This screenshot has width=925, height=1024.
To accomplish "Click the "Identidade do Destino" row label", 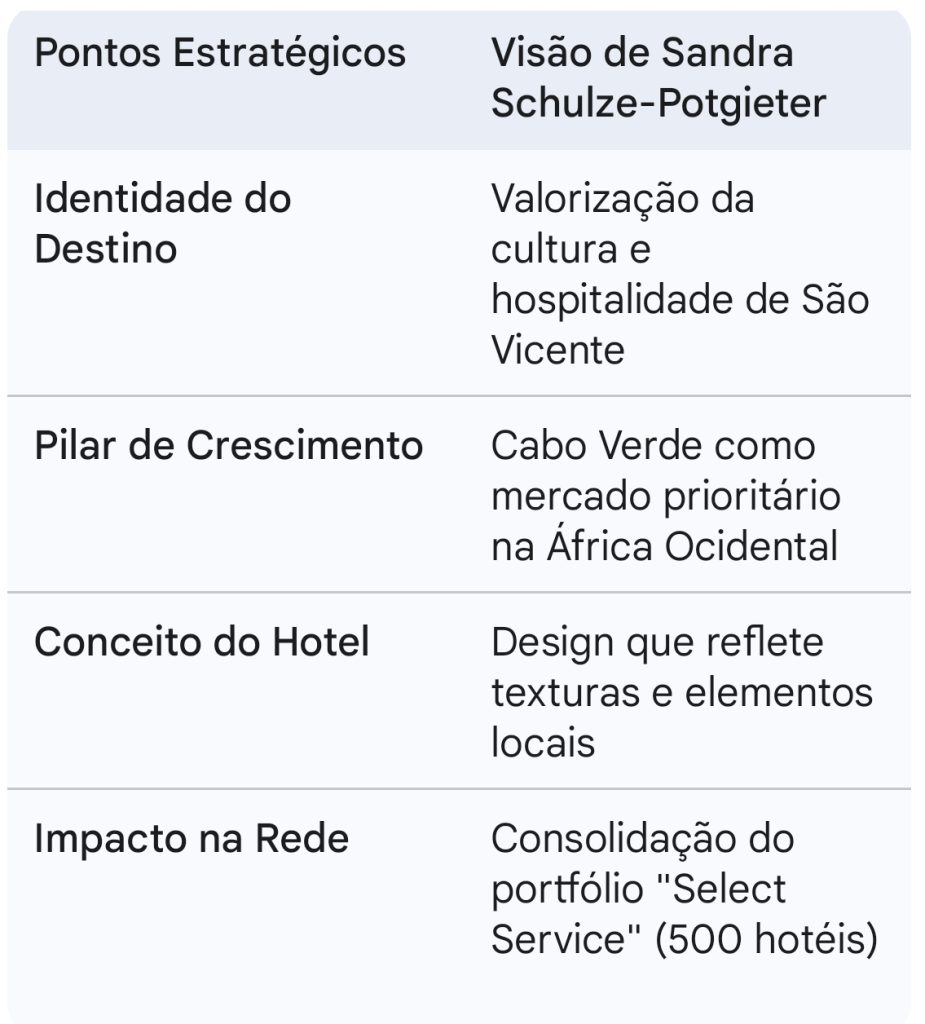I will pyautogui.click(x=162, y=223).
